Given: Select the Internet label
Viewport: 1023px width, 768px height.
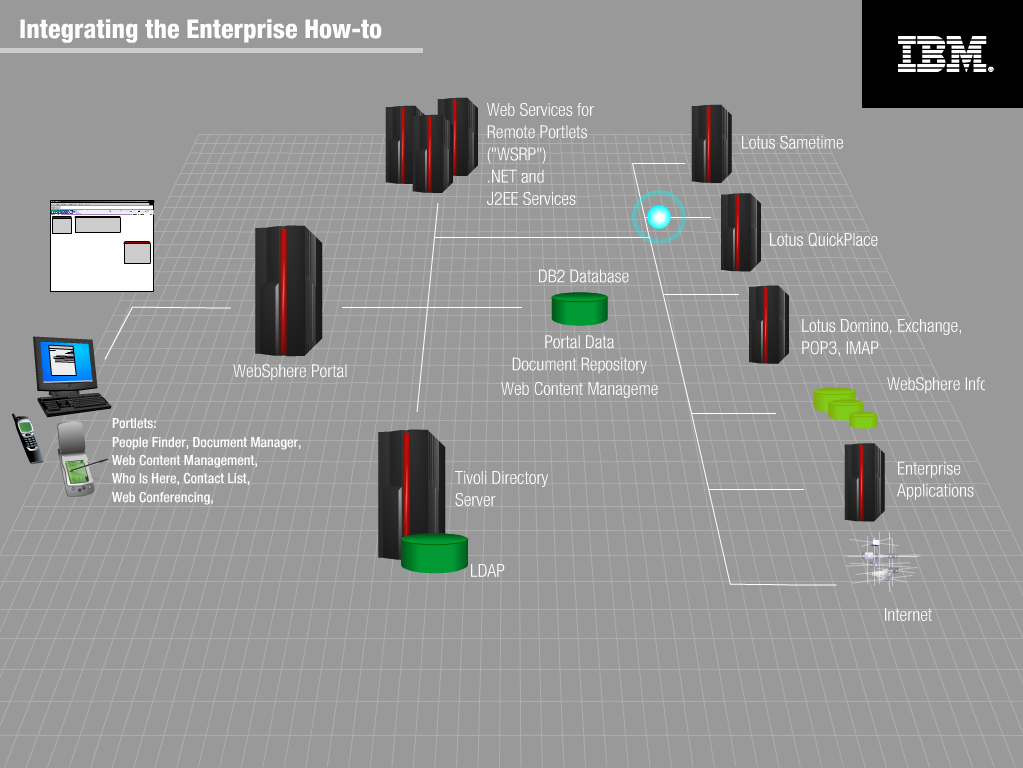Looking at the screenshot, I should pyautogui.click(x=908, y=615).
